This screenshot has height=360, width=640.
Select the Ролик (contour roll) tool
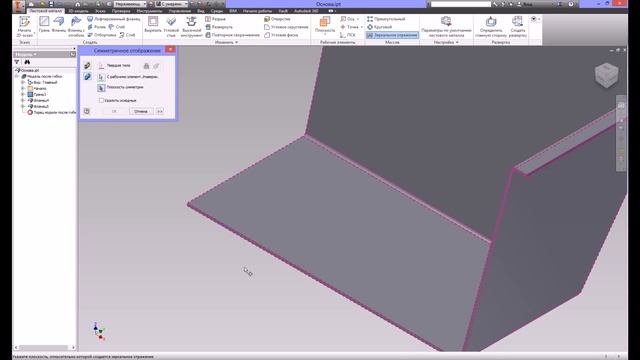click(x=96, y=27)
